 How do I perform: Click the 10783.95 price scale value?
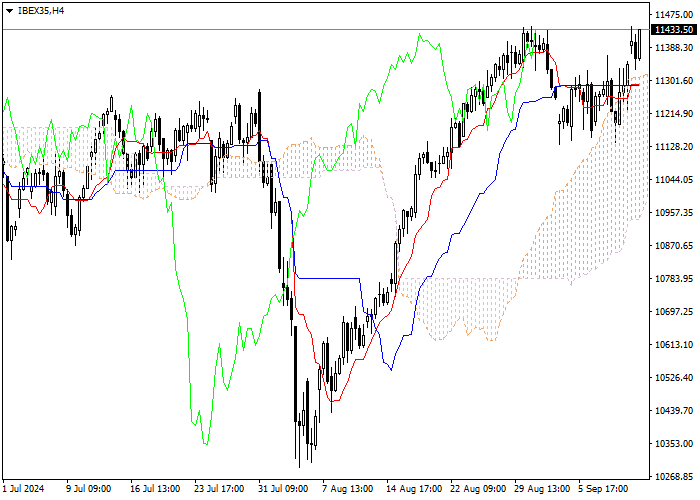[x=674, y=279]
